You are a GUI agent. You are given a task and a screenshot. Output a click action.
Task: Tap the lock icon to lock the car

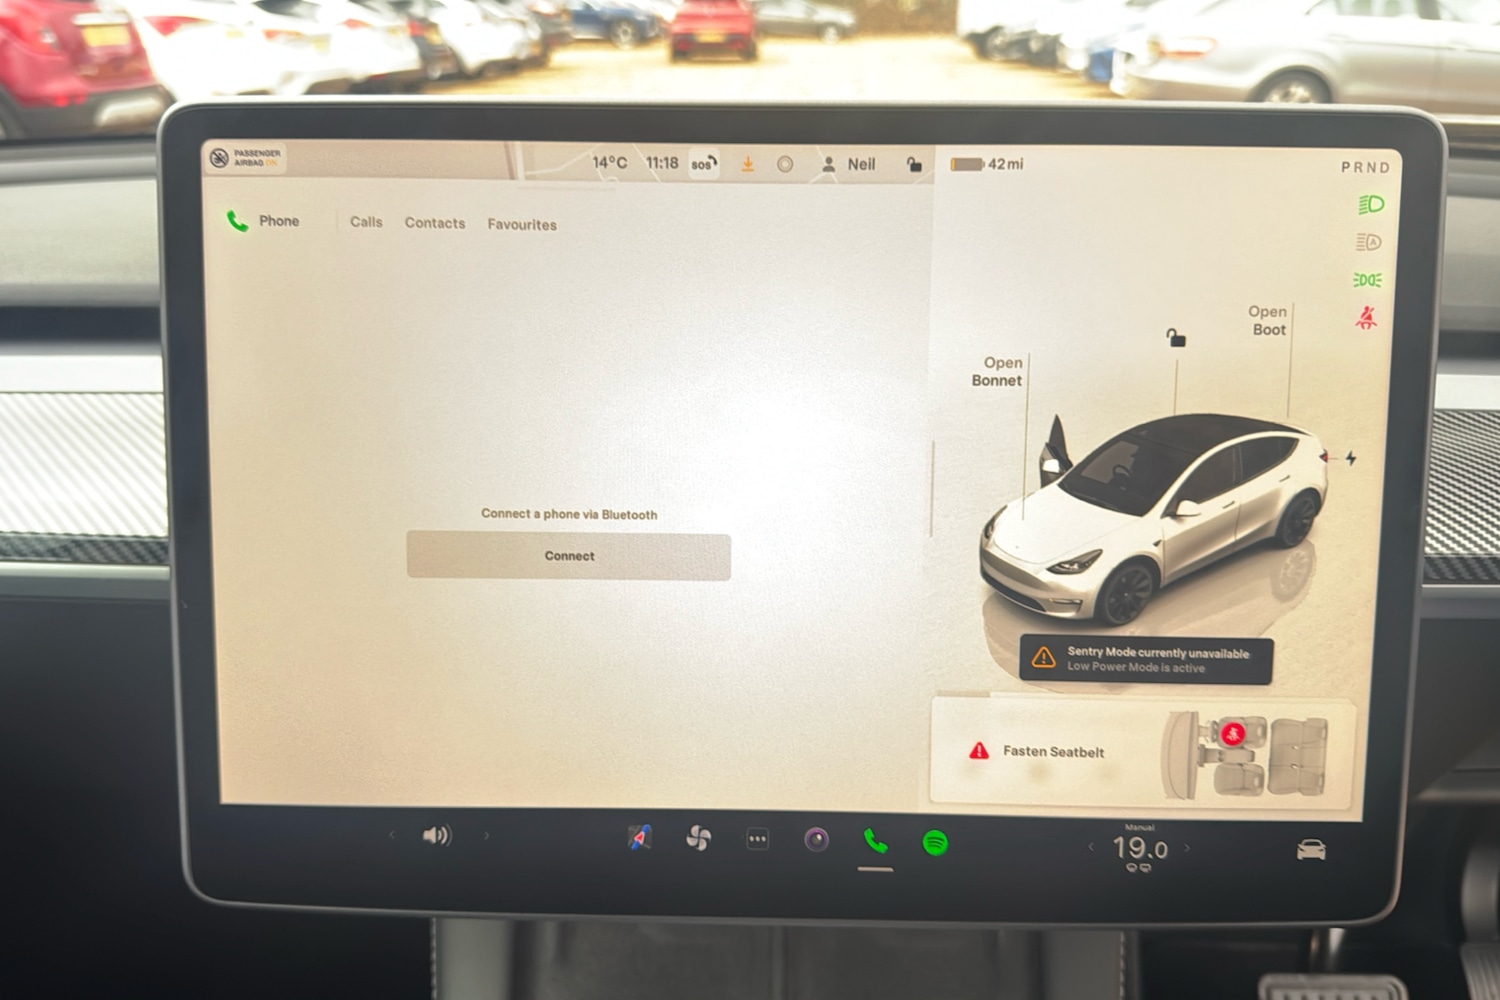tap(913, 163)
